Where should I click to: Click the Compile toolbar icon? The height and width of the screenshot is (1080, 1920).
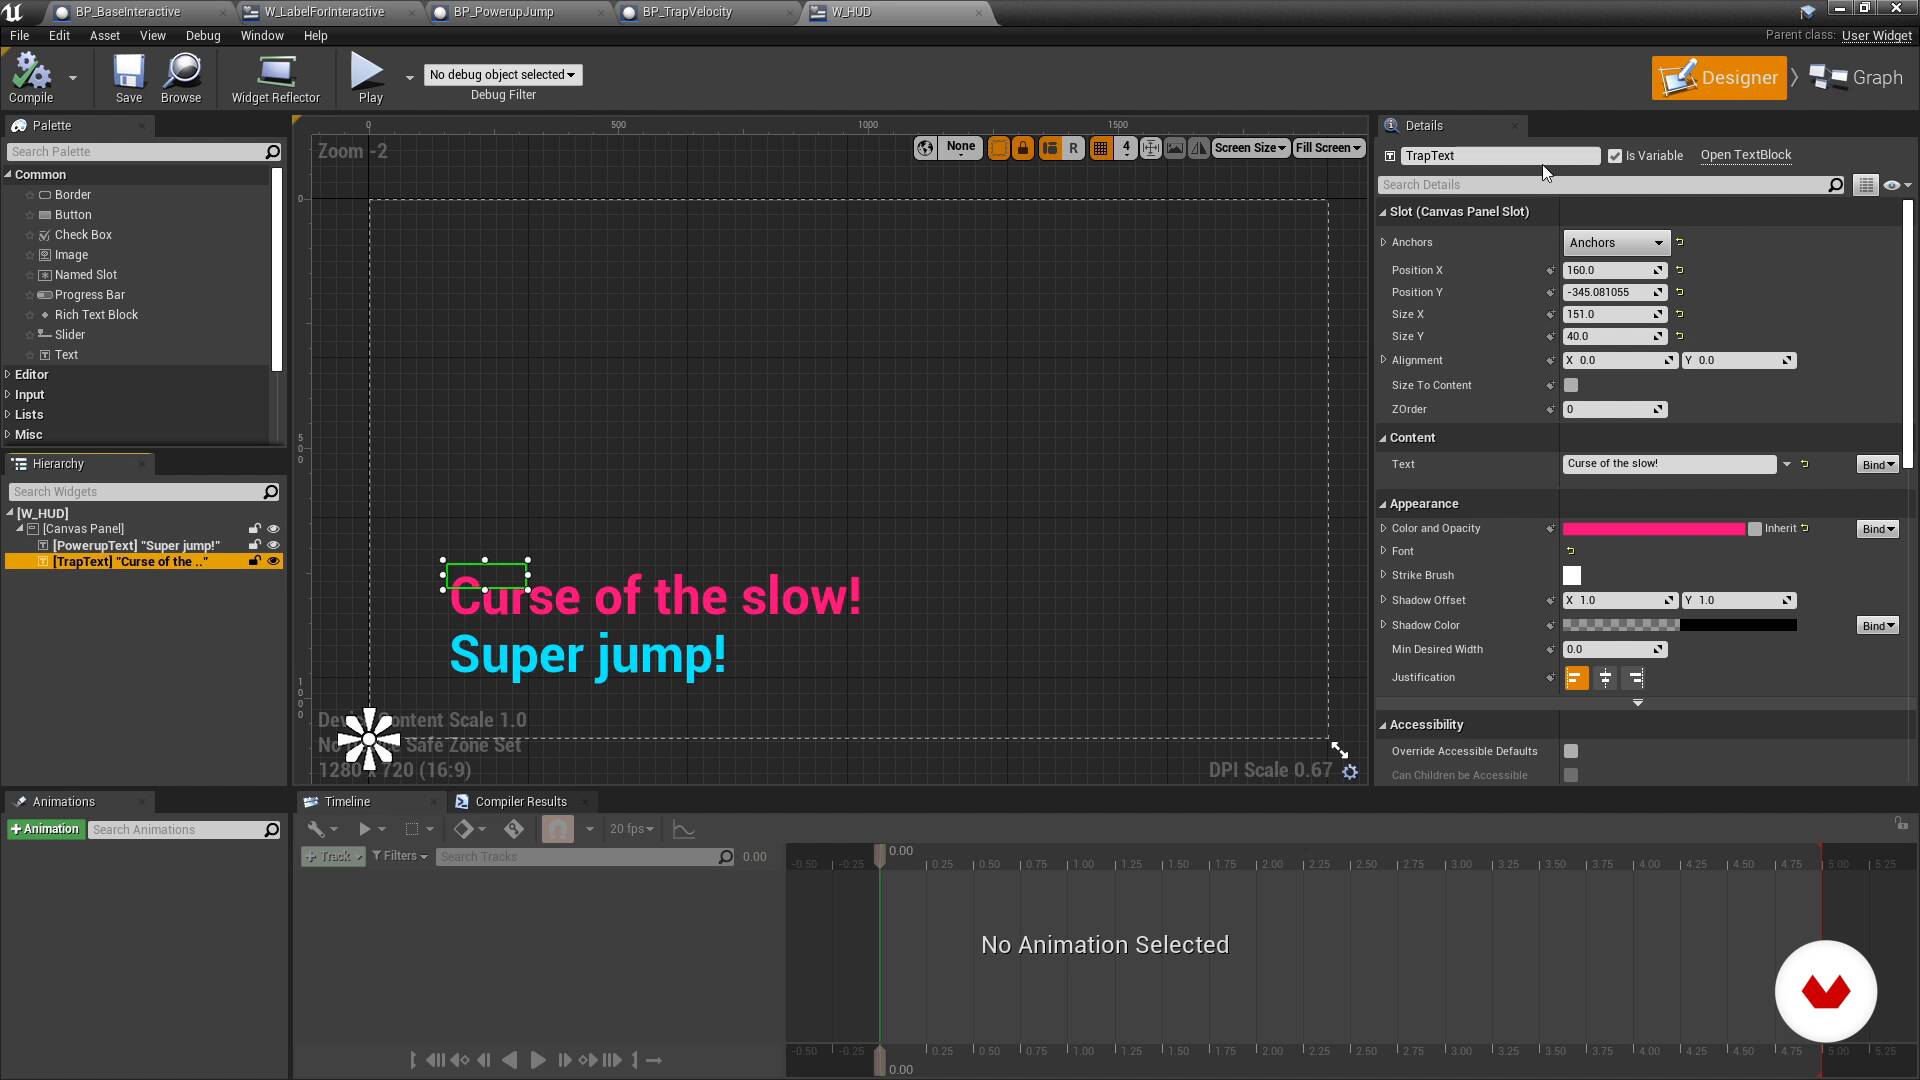tap(30, 77)
